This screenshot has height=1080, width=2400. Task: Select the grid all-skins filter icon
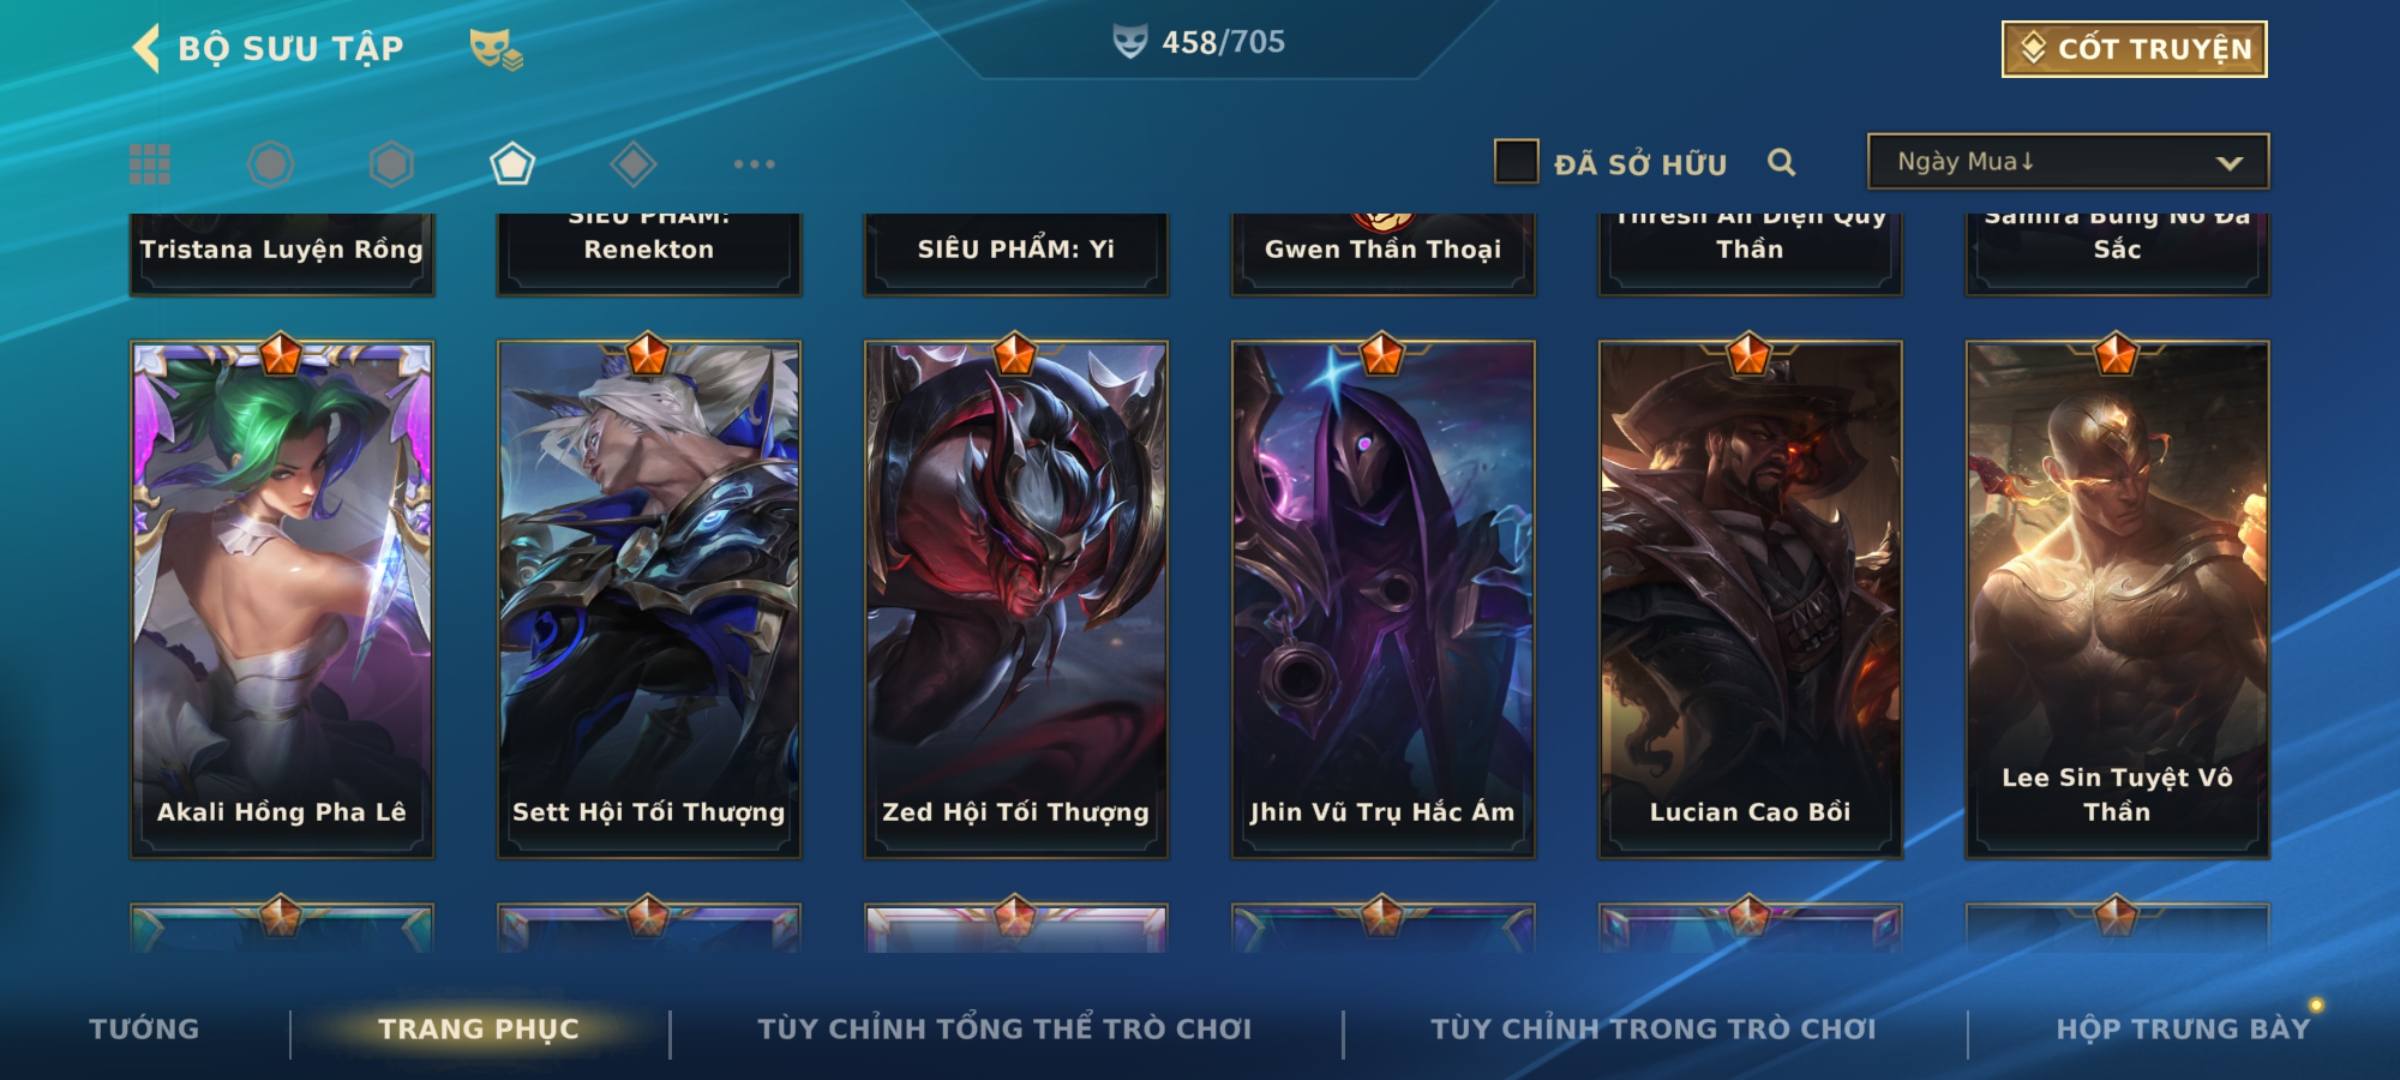[150, 164]
